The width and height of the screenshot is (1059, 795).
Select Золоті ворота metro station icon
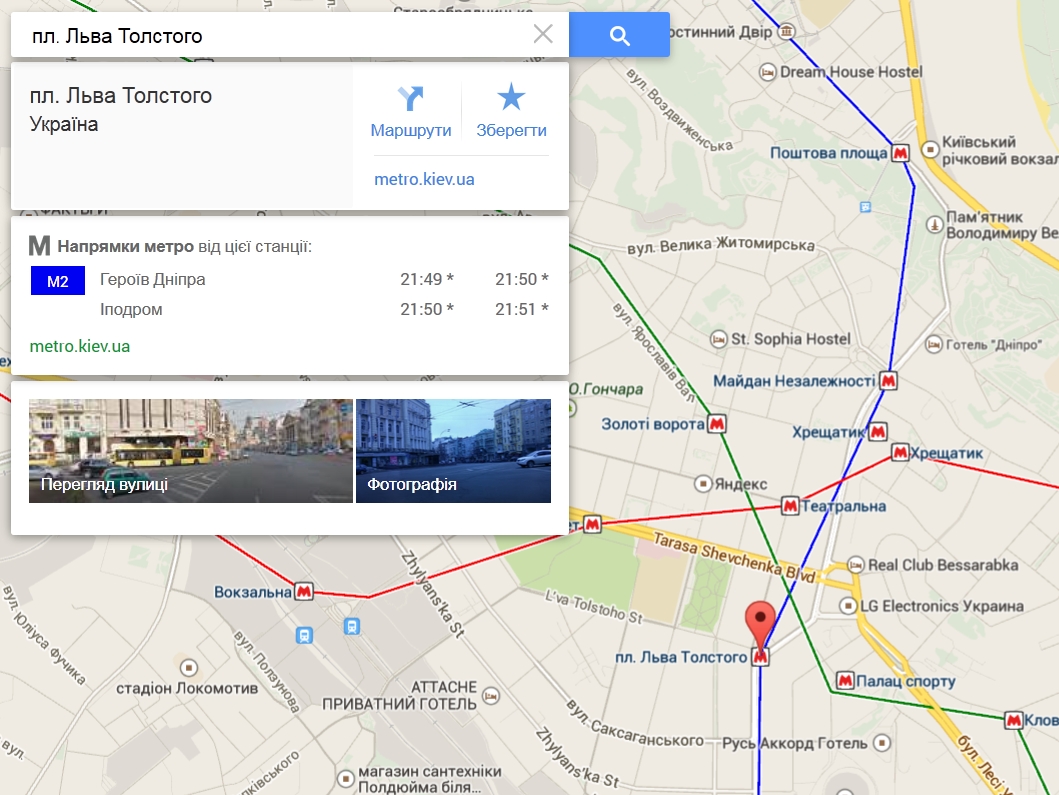click(717, 424)
